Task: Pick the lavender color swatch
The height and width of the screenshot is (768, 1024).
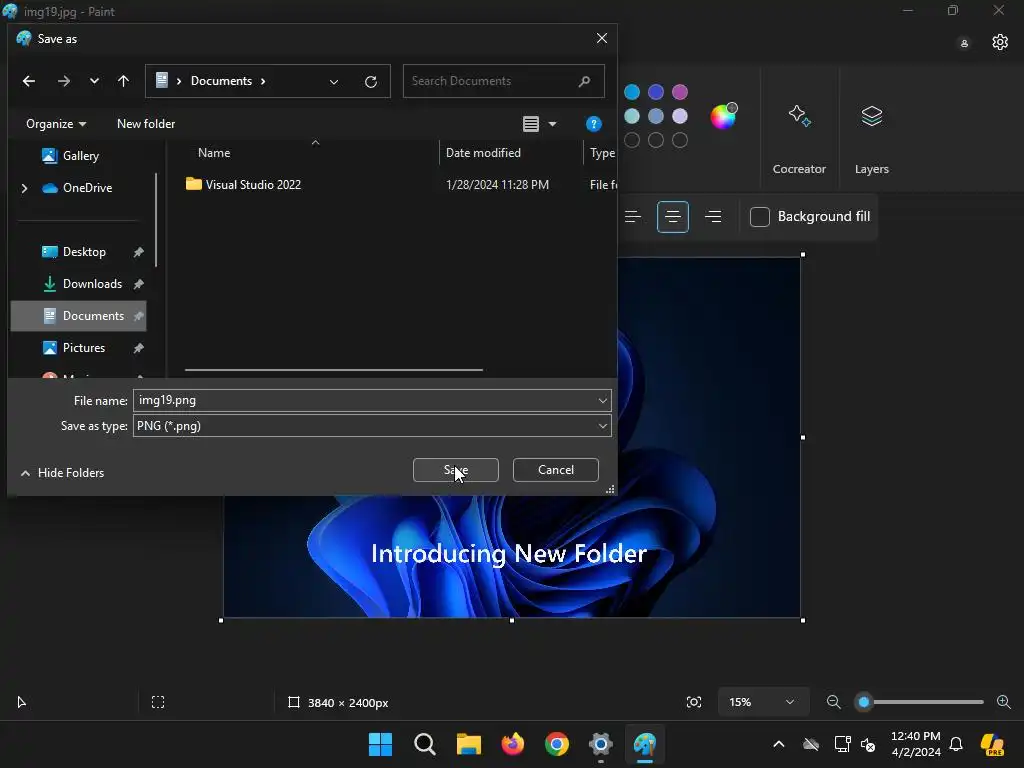Action: 680,116
